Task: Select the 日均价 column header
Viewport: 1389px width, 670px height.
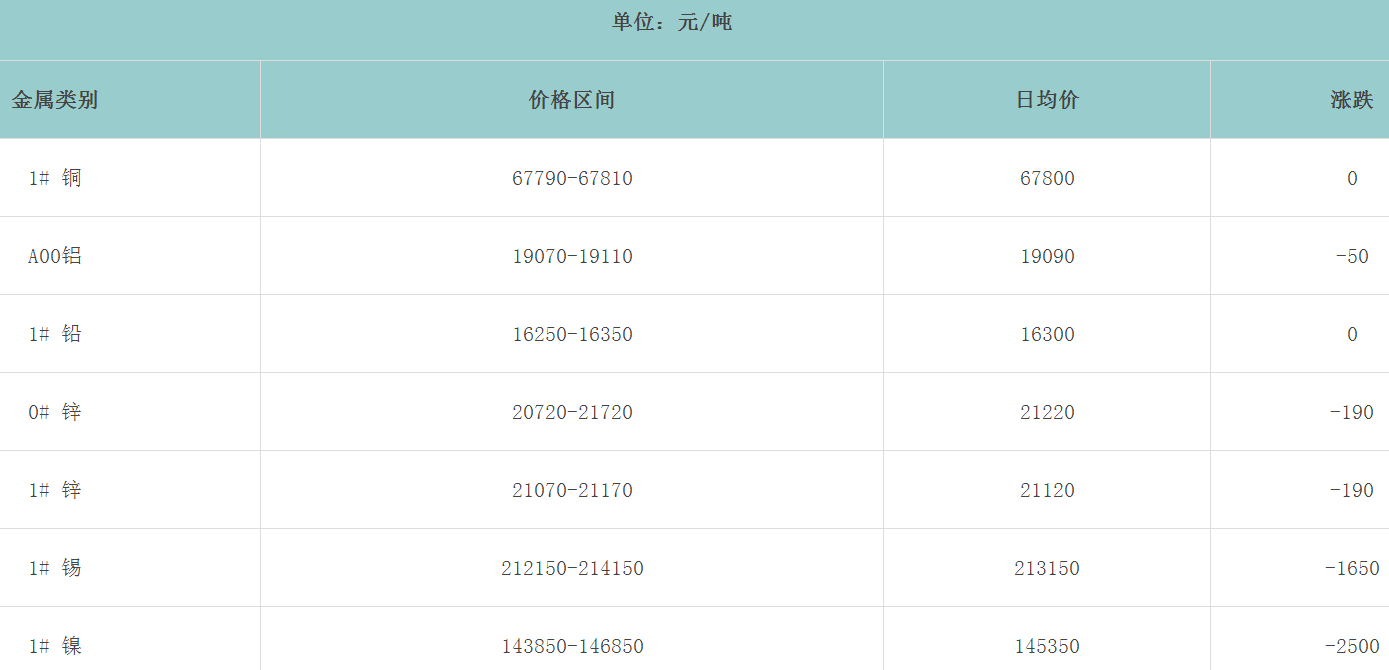Action: point(1047,100)
